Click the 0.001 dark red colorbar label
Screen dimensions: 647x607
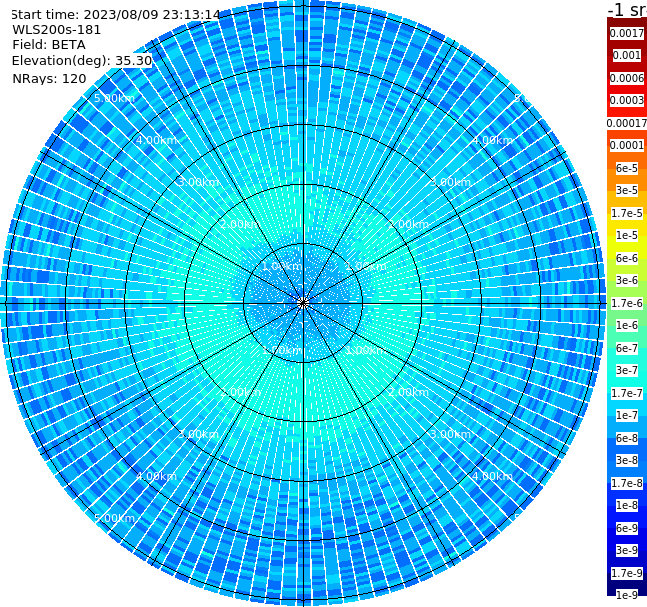tap(627, 55)
